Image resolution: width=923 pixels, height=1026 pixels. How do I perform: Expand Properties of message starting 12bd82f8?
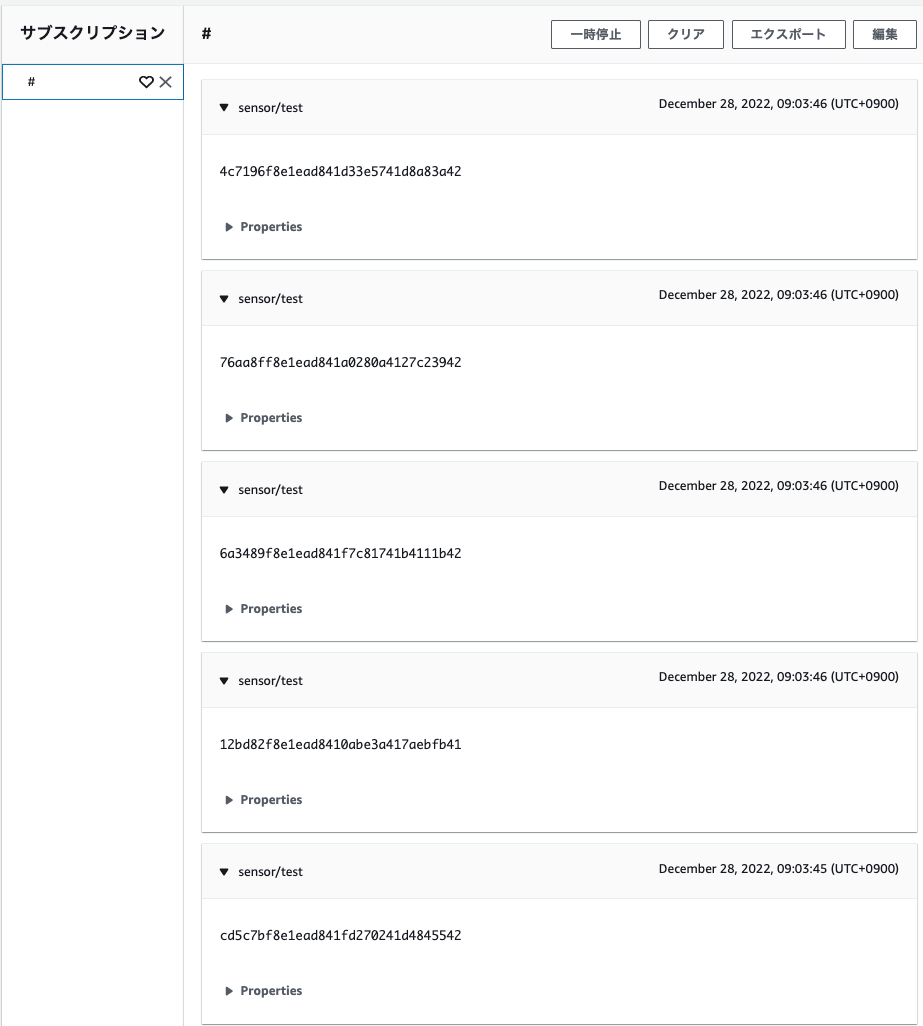264,800
